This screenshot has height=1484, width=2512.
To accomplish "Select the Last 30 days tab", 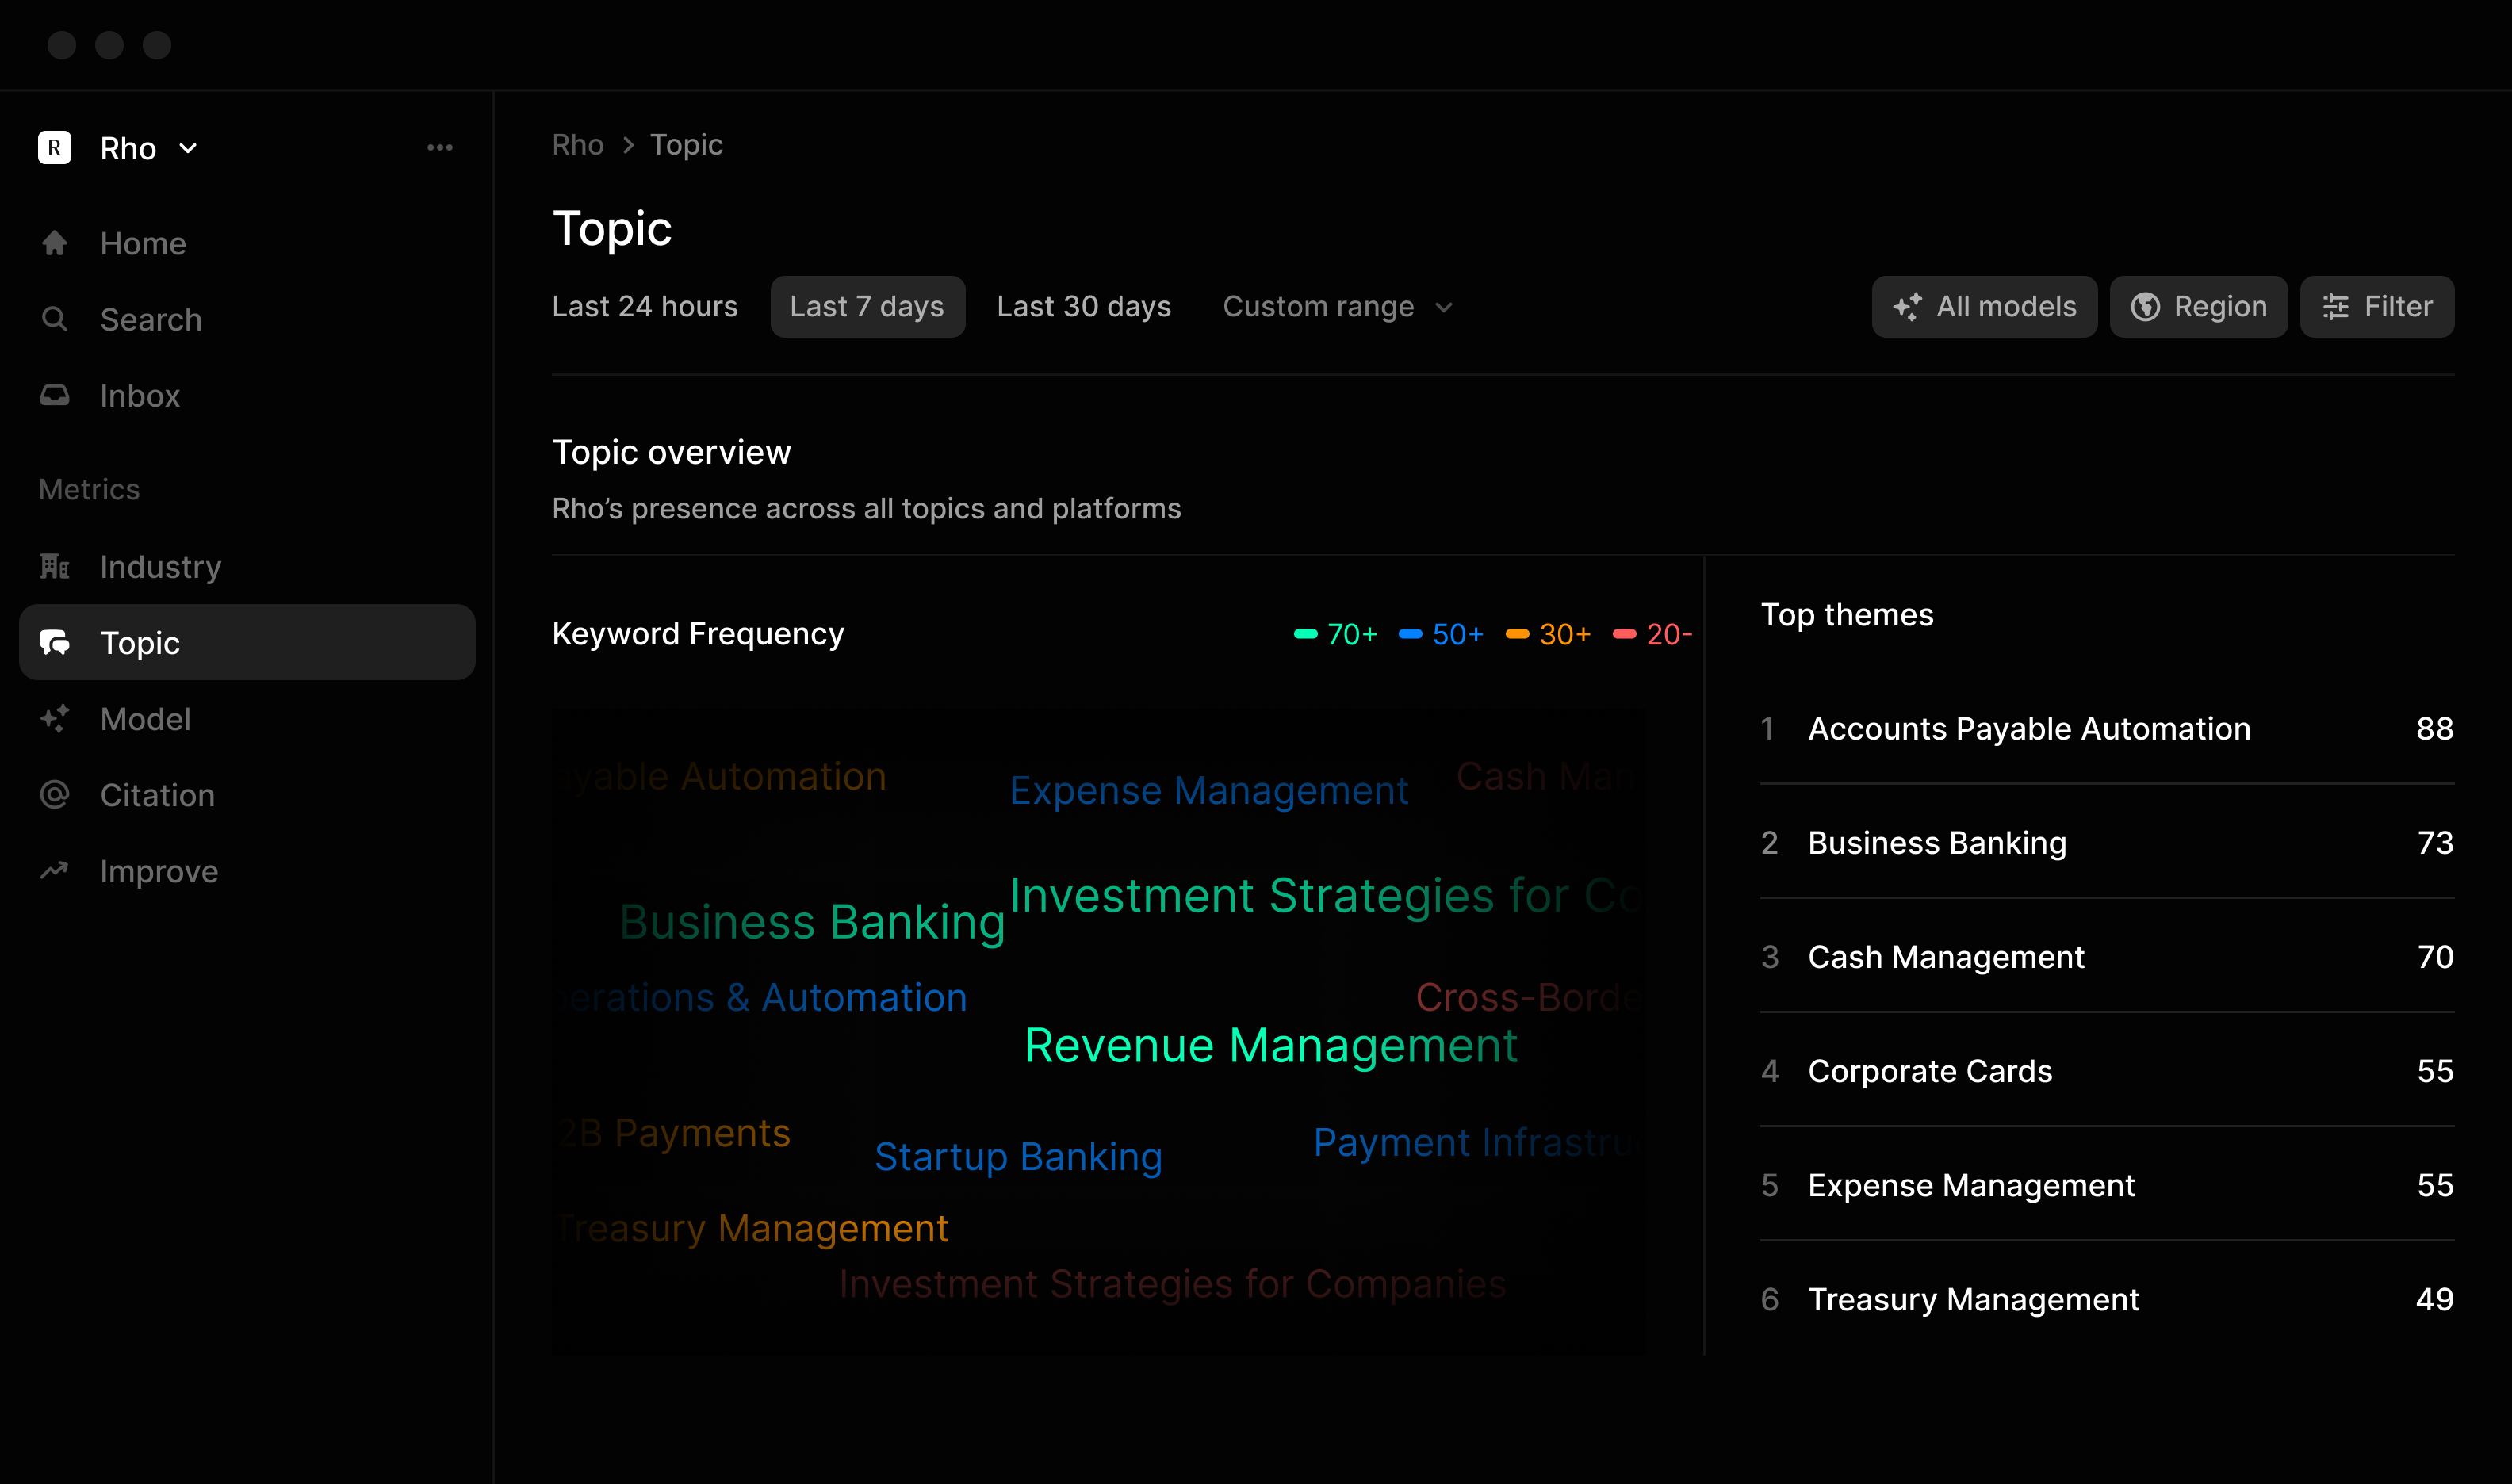I will coord(1083,306).
